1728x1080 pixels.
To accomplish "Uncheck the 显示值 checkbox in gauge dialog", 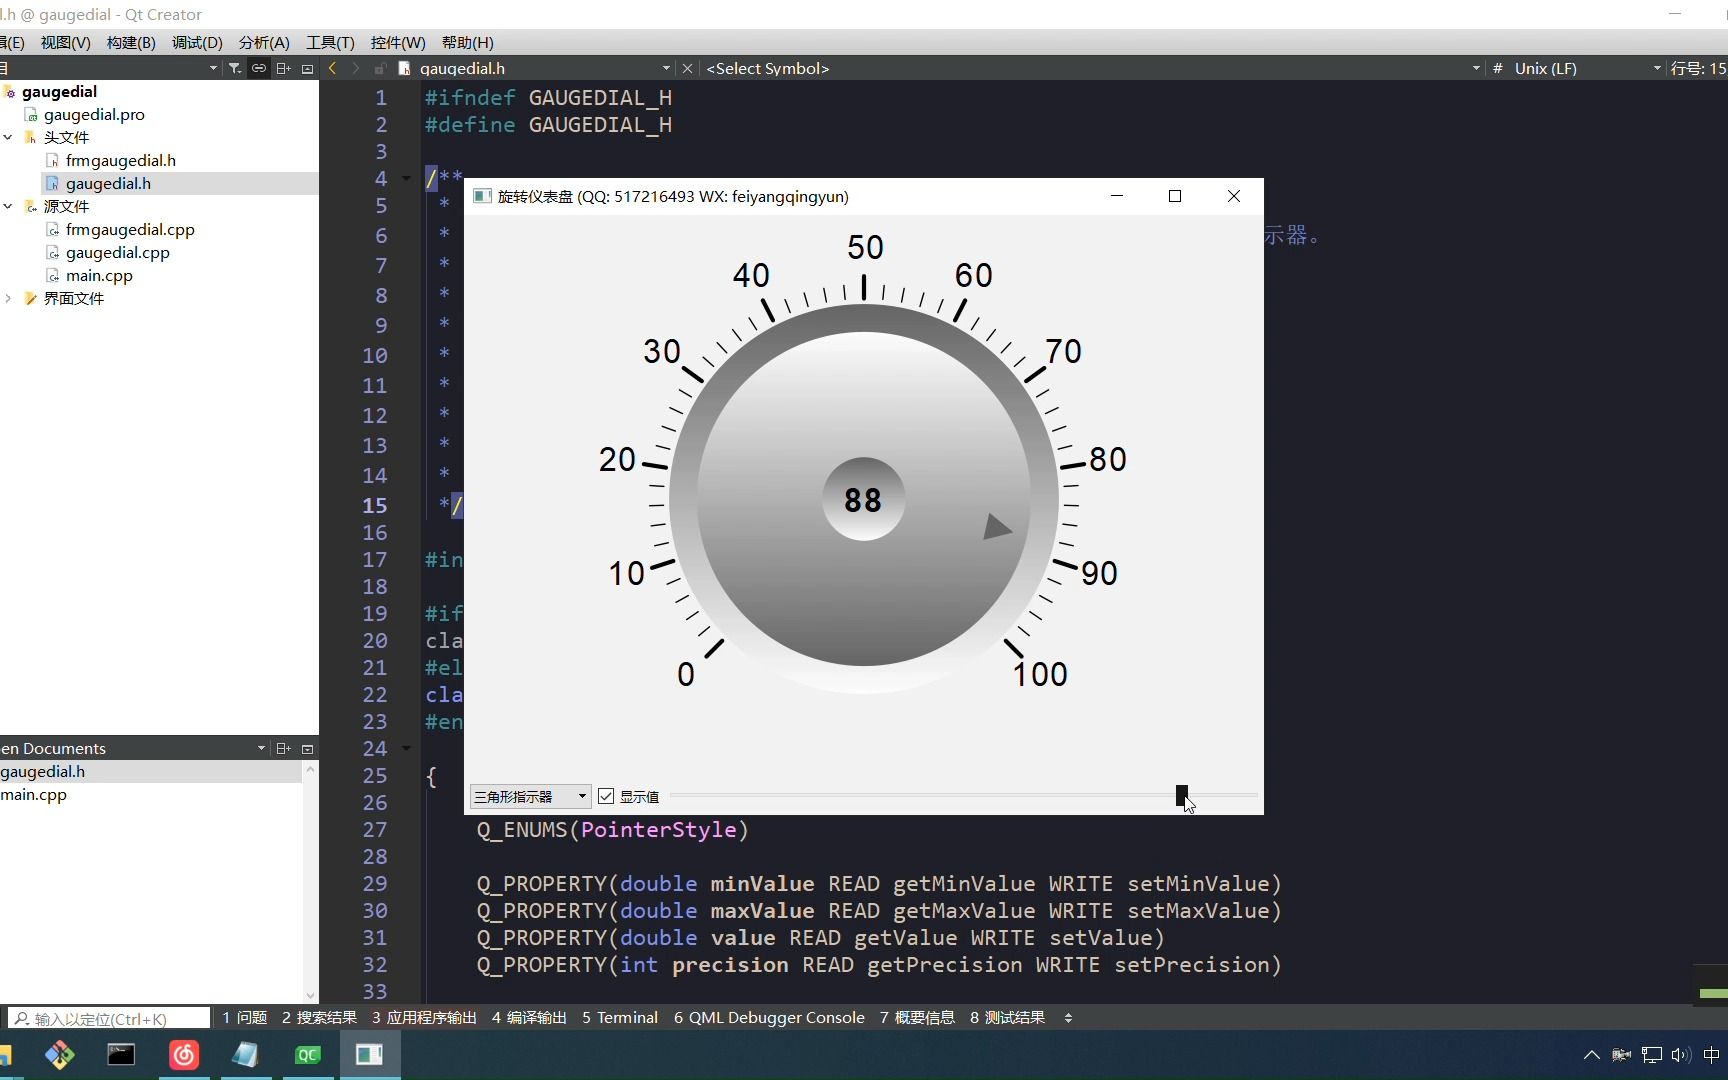I will pos(606,796).
